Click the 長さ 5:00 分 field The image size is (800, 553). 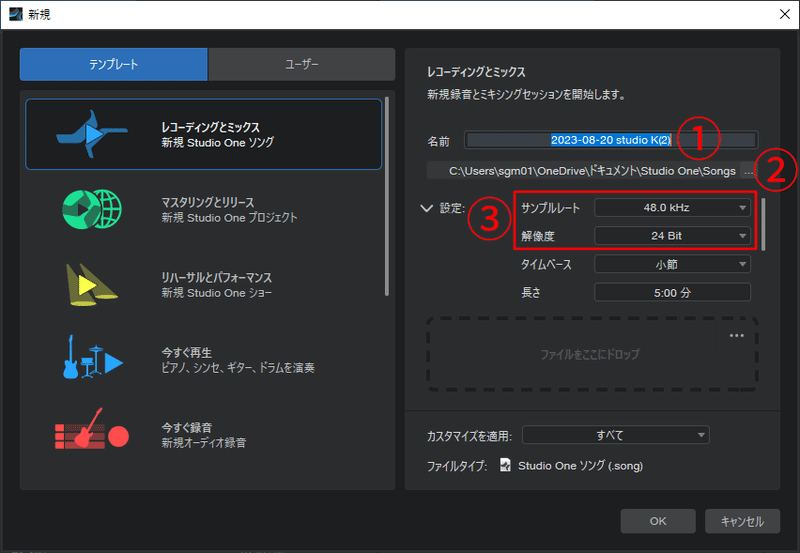coord(672,293)
